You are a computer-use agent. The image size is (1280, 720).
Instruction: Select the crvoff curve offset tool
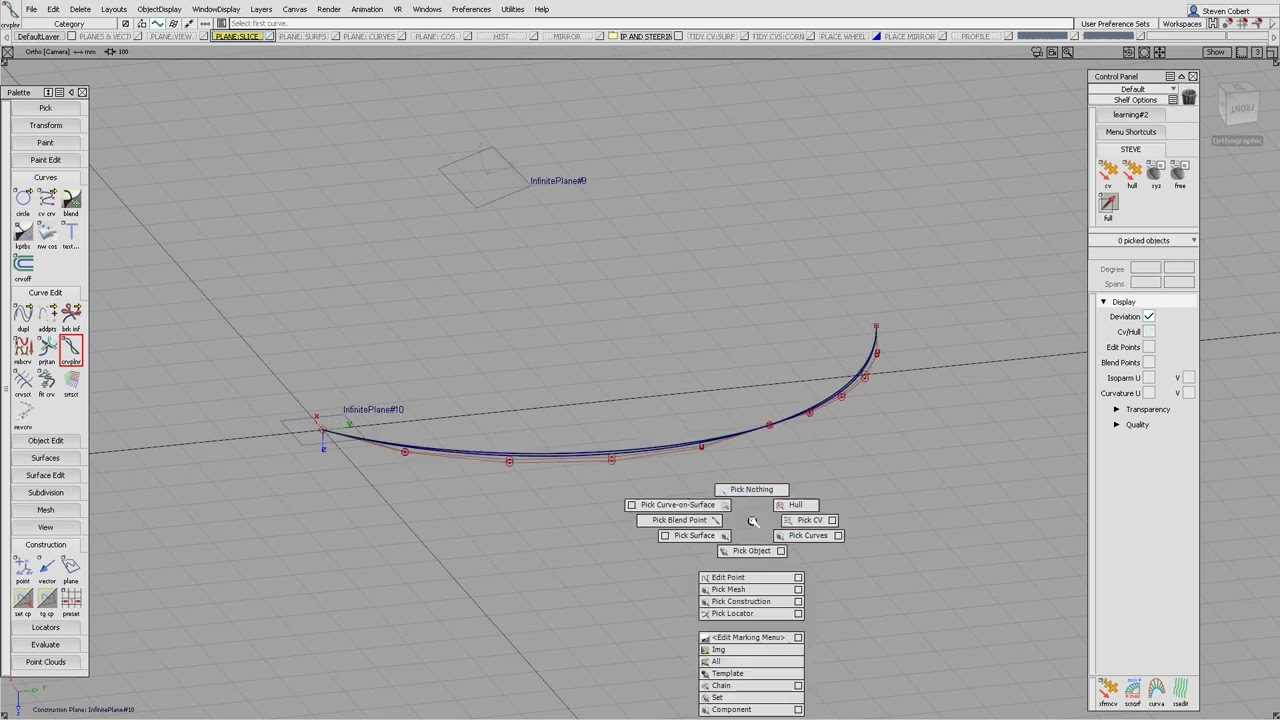tap(23, 265)
